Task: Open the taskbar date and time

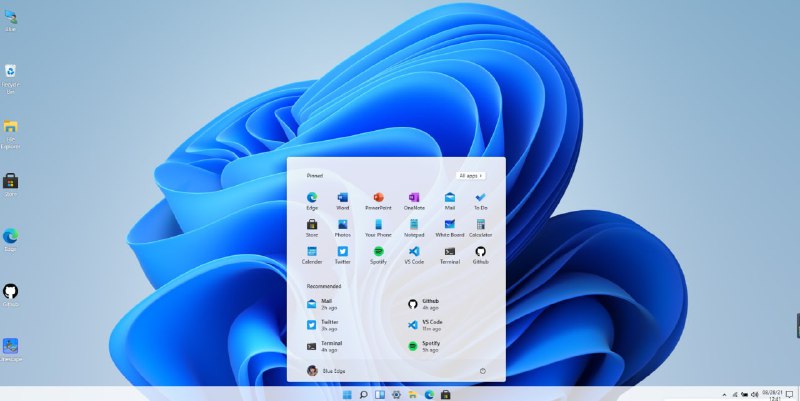Action: [772, 395]
